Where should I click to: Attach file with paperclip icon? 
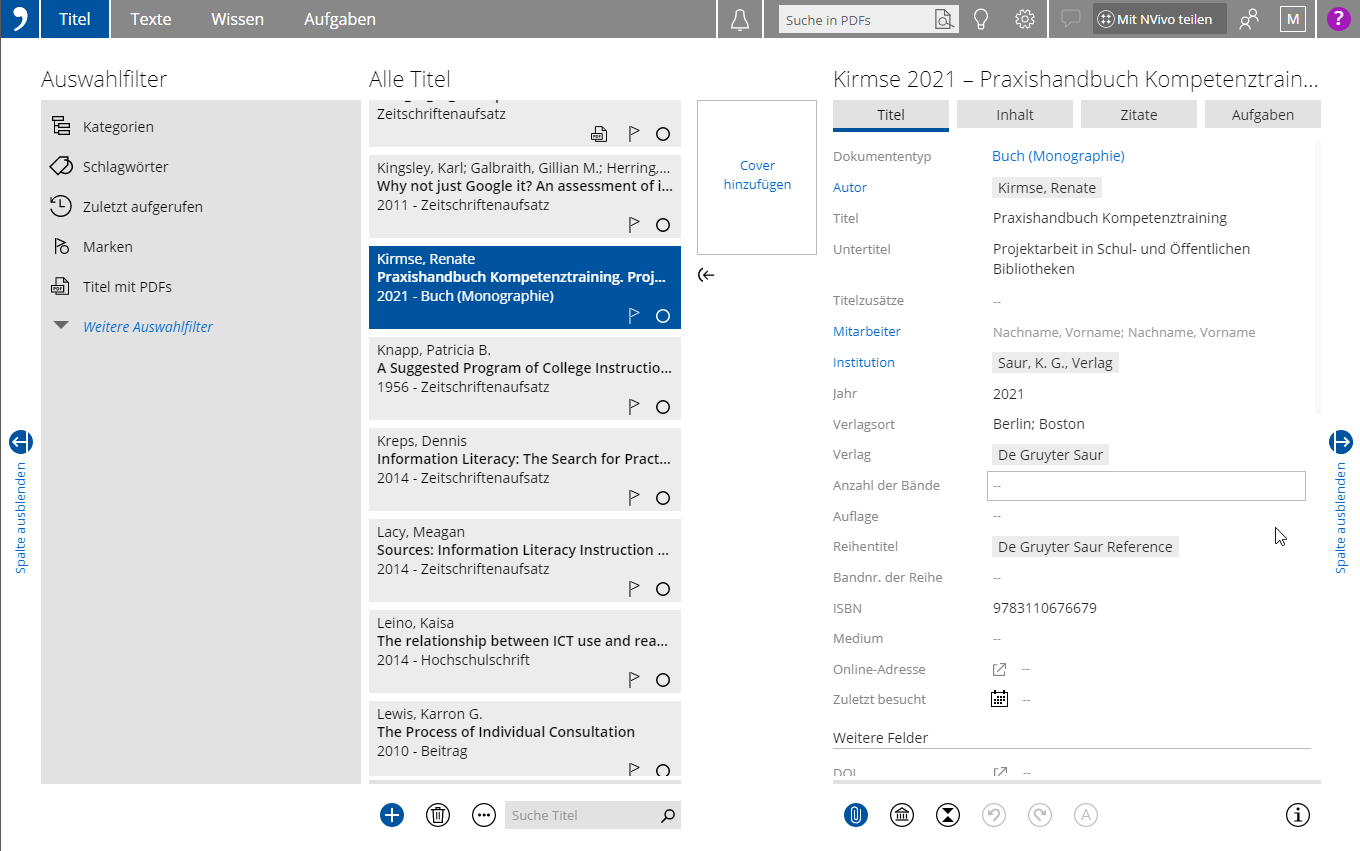click(x=855, y=815)
